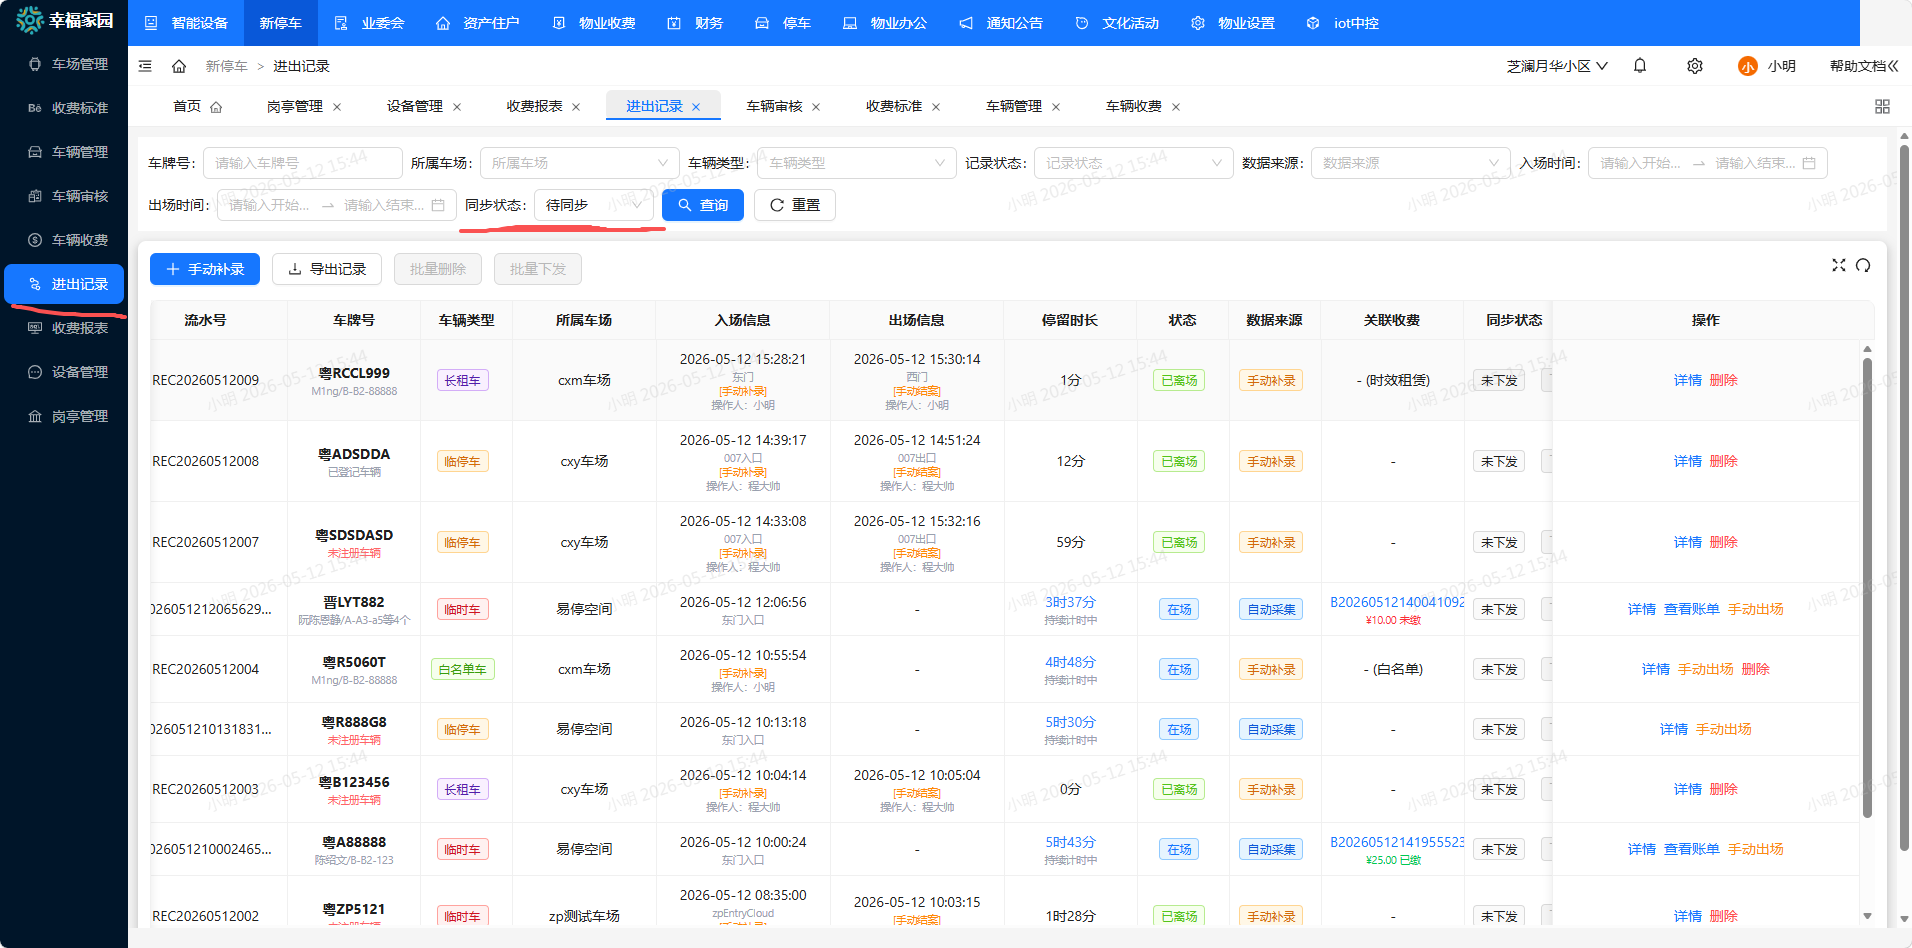Image resolution: width=1912 pixels, height=948 pixels.
Task: Click the 车牌号 input field
Action: 303,163
